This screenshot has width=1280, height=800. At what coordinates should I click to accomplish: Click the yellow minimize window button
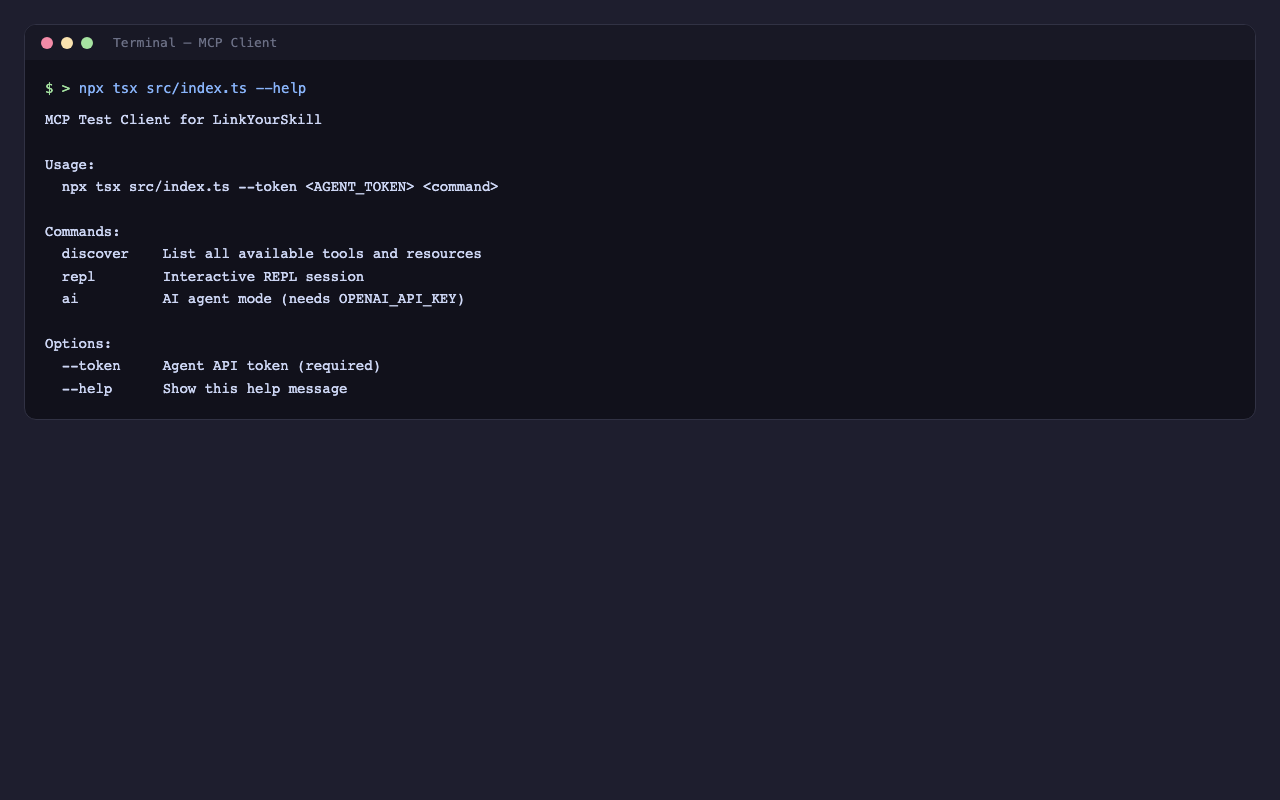click(67, 43)
